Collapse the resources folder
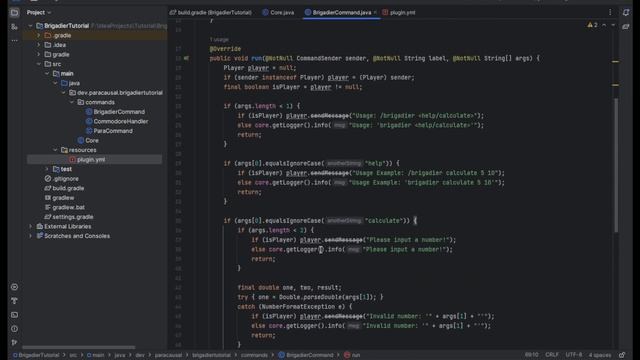 tap(55, 150)
